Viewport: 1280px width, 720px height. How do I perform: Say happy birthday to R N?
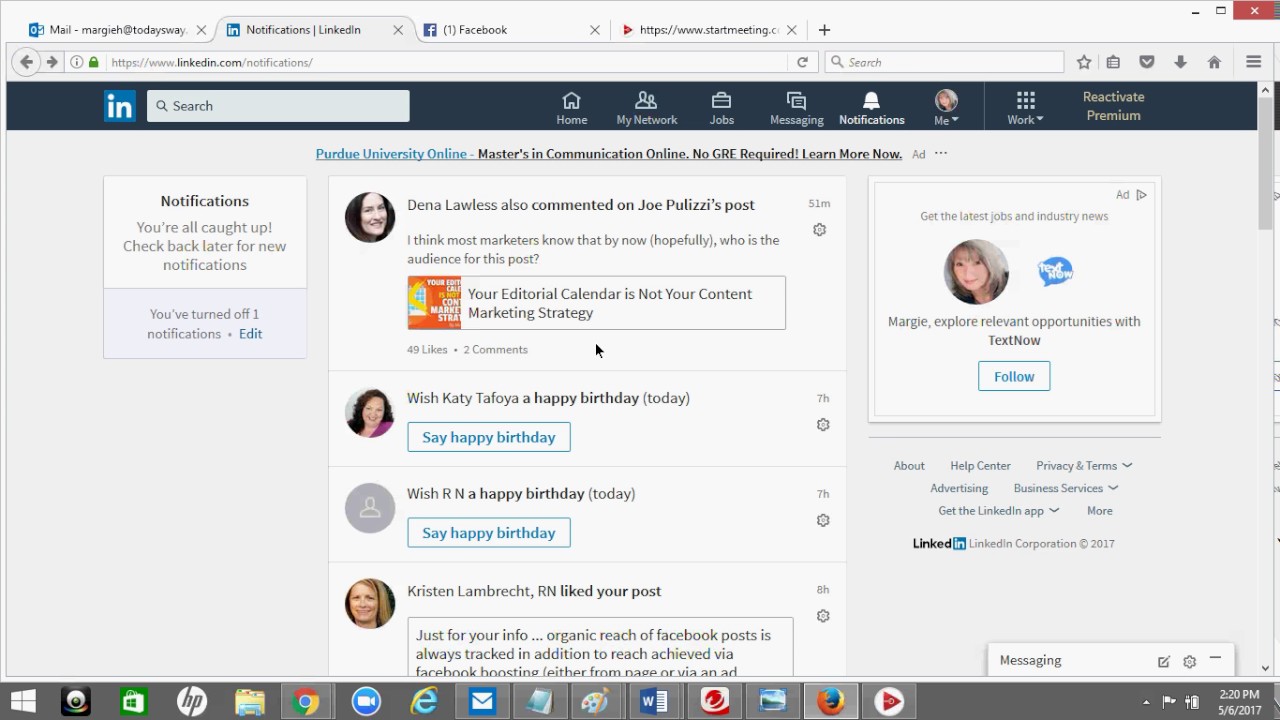(489, 533)
